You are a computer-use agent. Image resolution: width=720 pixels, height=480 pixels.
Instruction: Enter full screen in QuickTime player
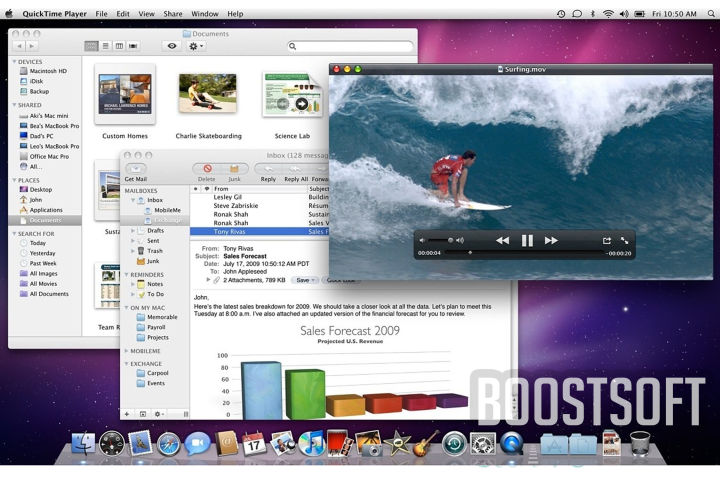click(625, 240)
